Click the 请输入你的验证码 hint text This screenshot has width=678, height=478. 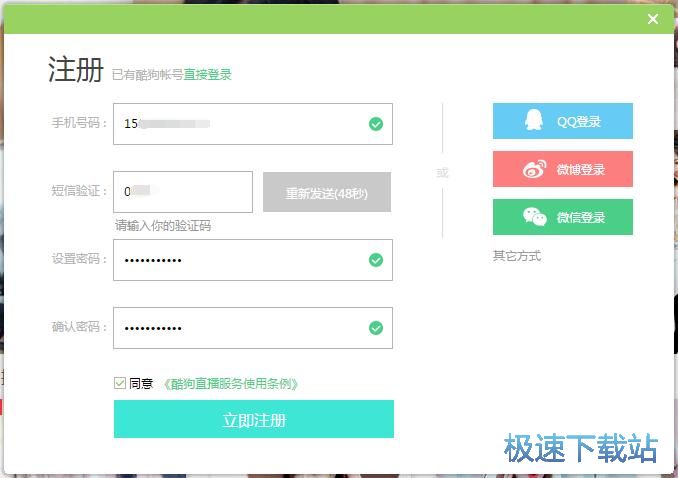(x=163, y=225)
